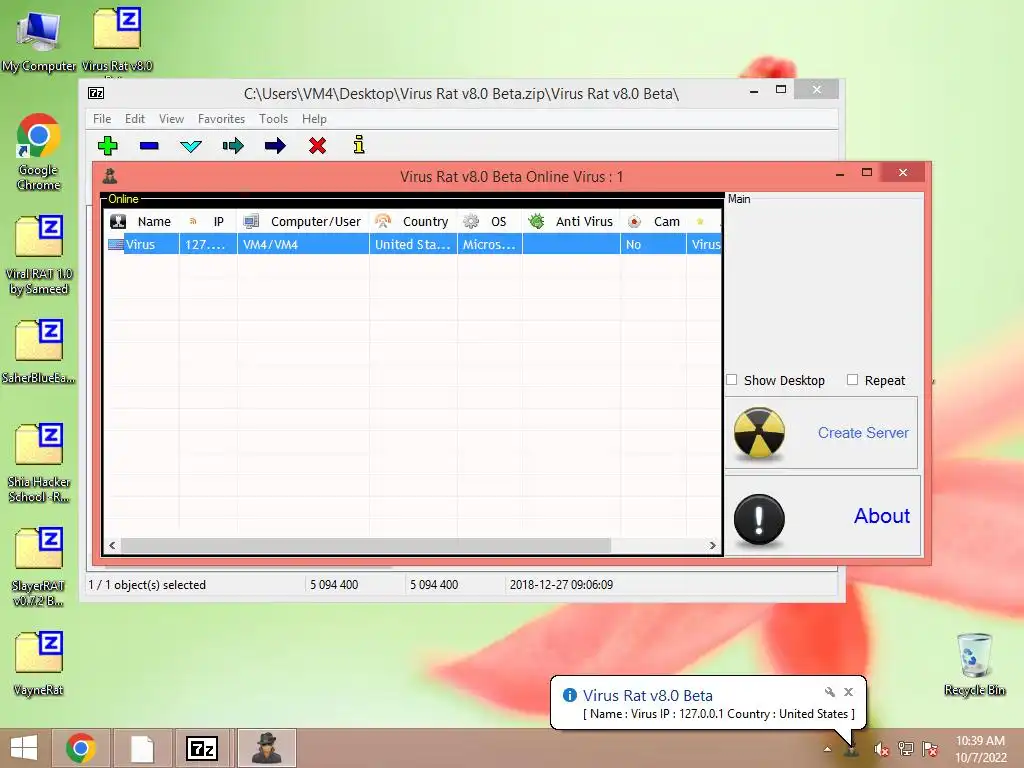Open the Tools menu in 7-Zip
The height and width of the screenshot is (768, 1024).
click(x=273, y=119)
